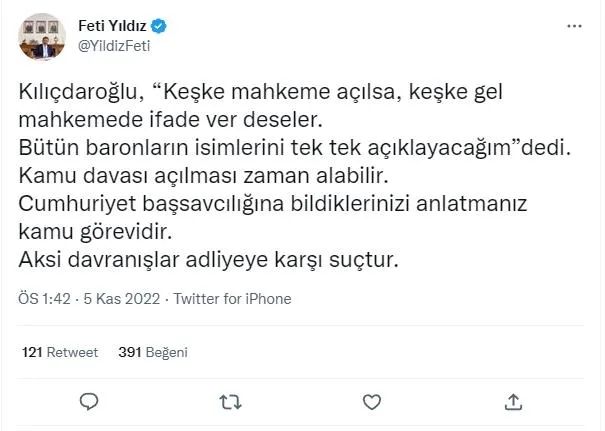View the 391 Beğeni likes list
This screenshot has height=431, width=605.
tap(153, 352)
